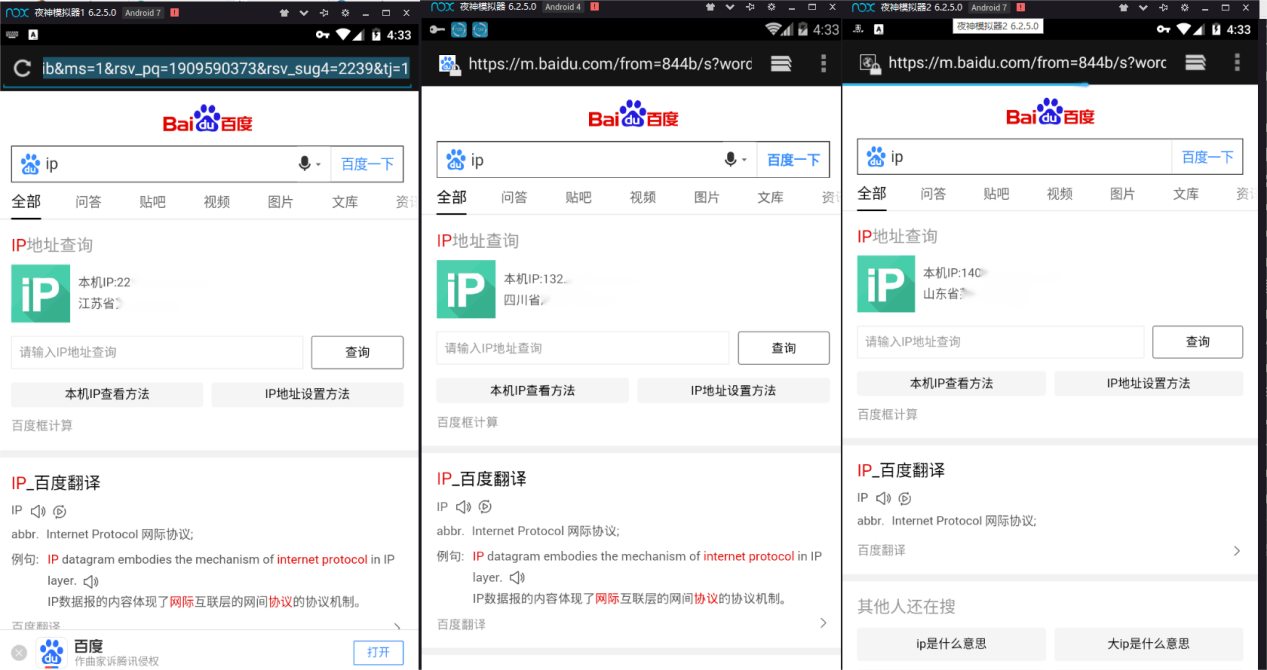
Task: Dismiss the Baidu app banner with the X icon
Action: 19,653
